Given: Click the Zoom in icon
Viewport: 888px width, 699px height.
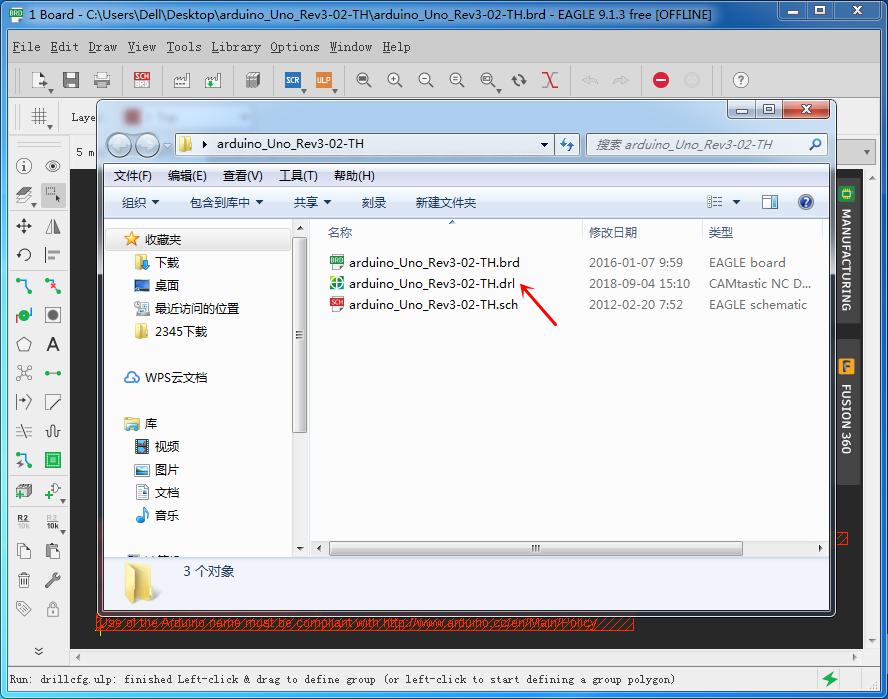Looking at the screenshot, I should coord(395,80).
